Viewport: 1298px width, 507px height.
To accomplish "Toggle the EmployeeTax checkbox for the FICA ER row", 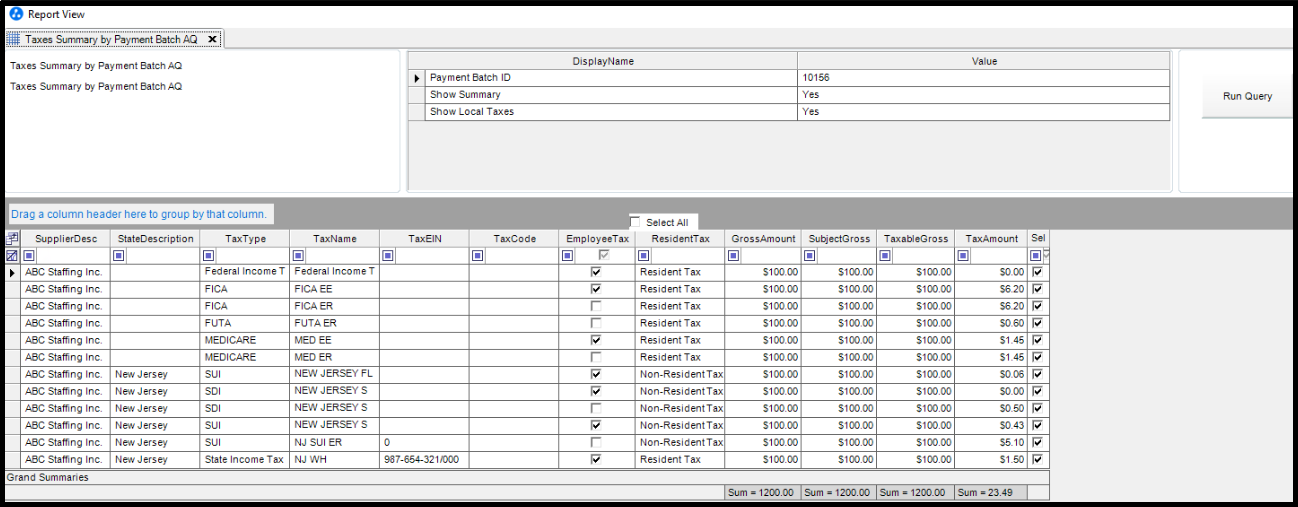I will (596, 306).
